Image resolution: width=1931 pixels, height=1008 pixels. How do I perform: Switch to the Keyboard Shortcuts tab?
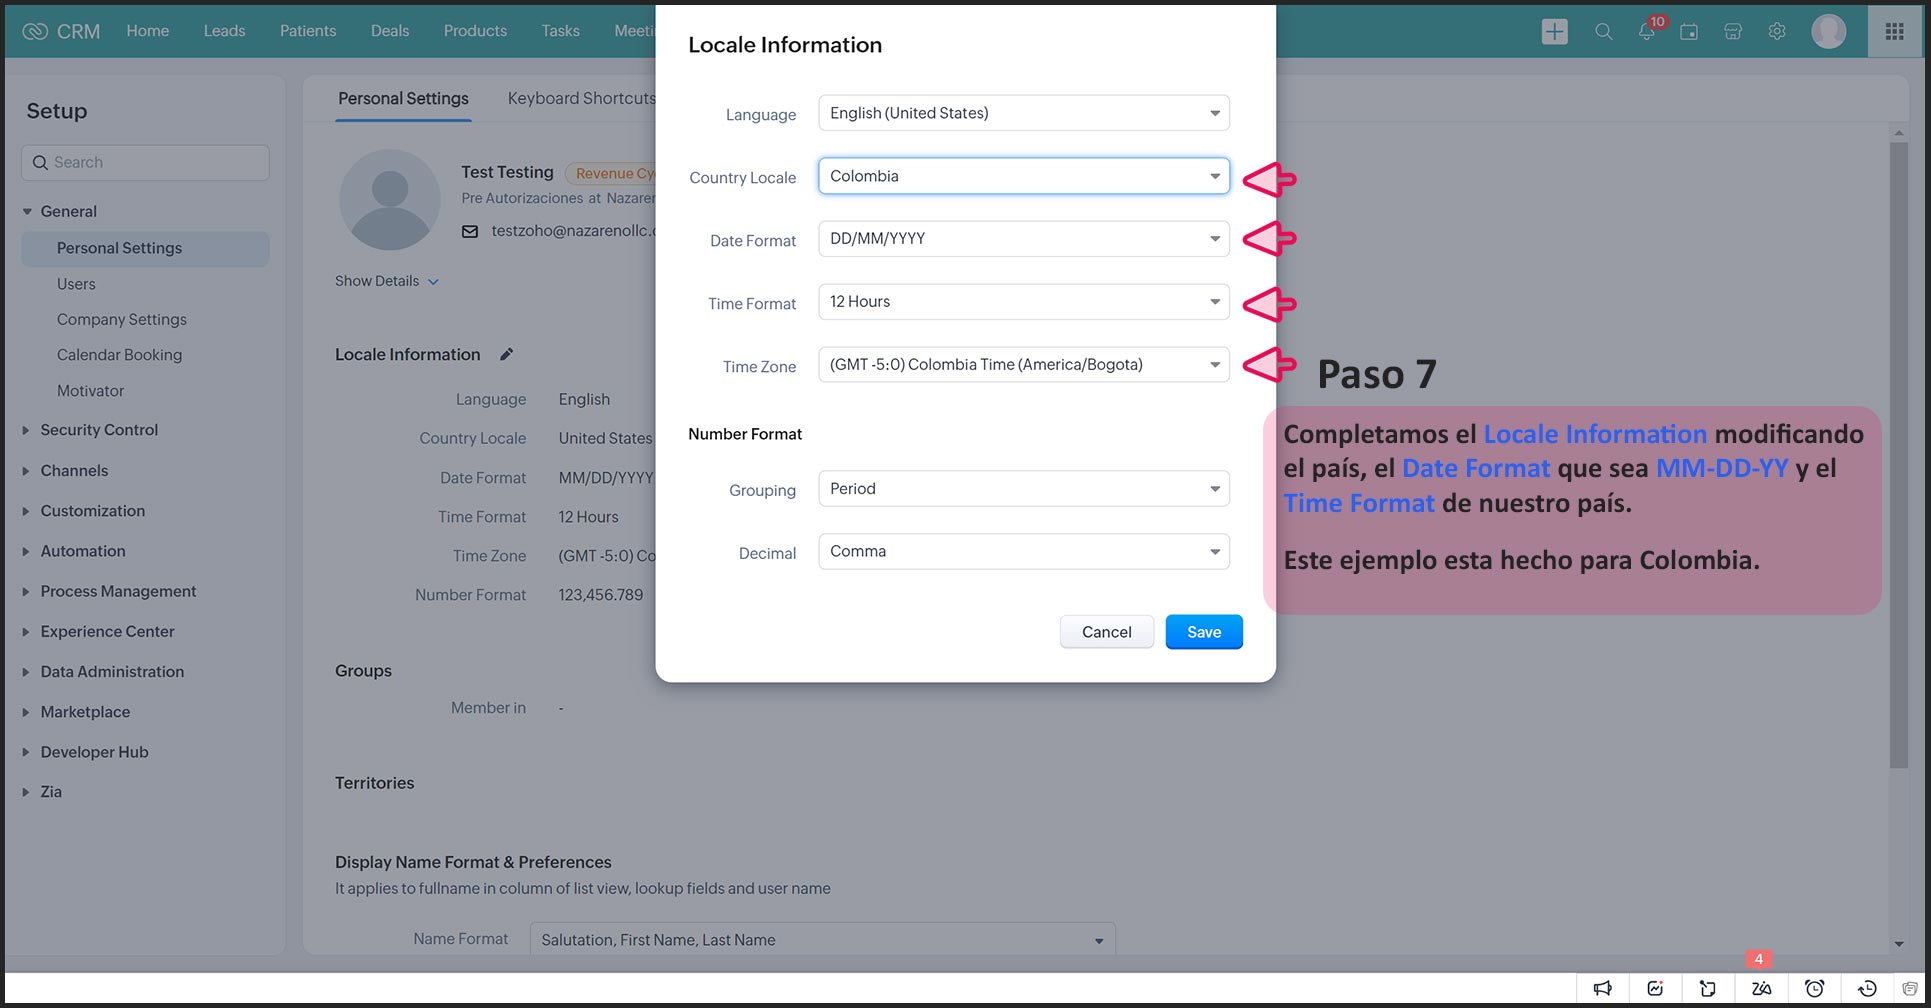coord(581,98)
